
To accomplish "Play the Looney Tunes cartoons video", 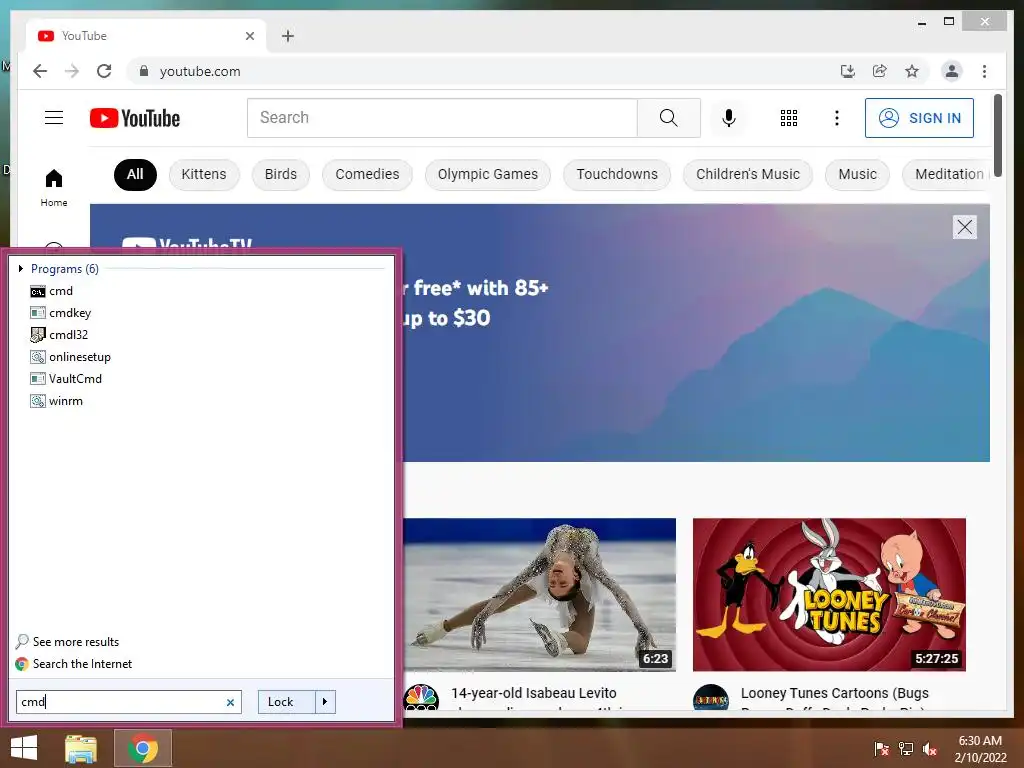I will coord(829,594).
